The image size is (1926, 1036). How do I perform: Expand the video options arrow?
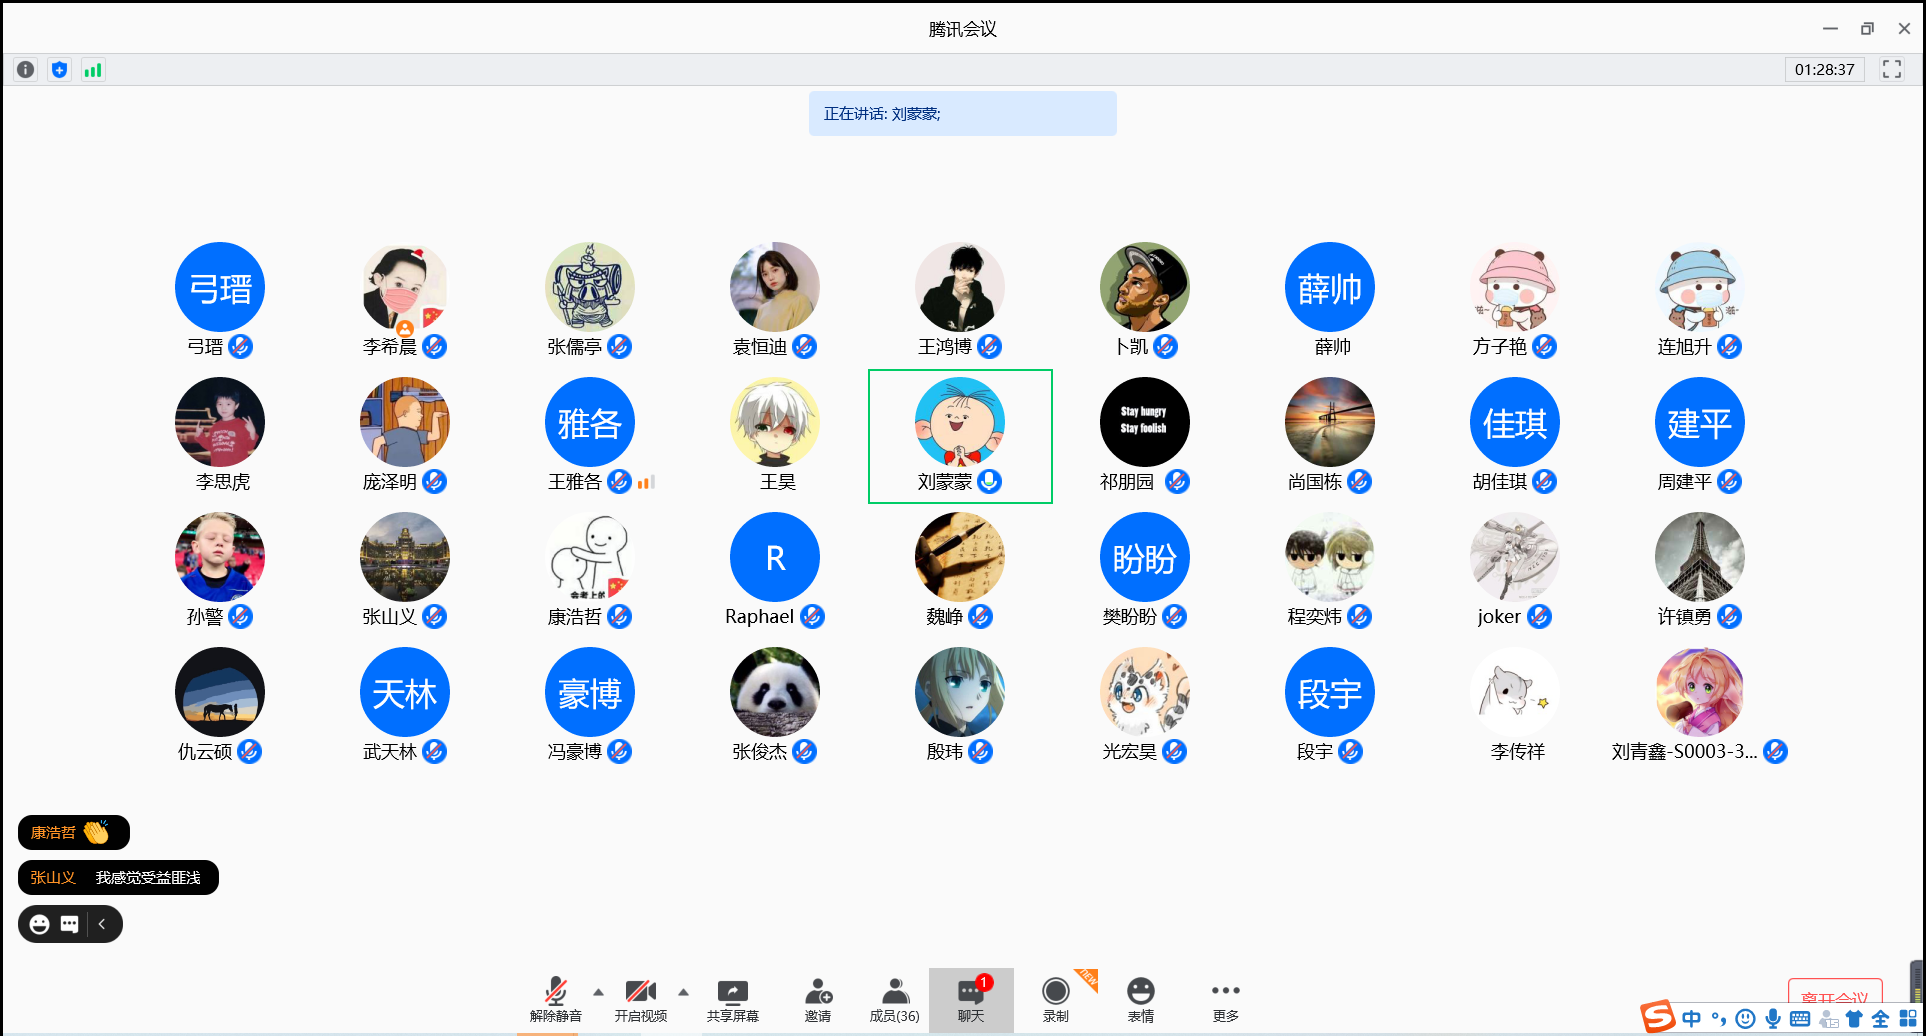pyautogui.click(x=683, y=992)
